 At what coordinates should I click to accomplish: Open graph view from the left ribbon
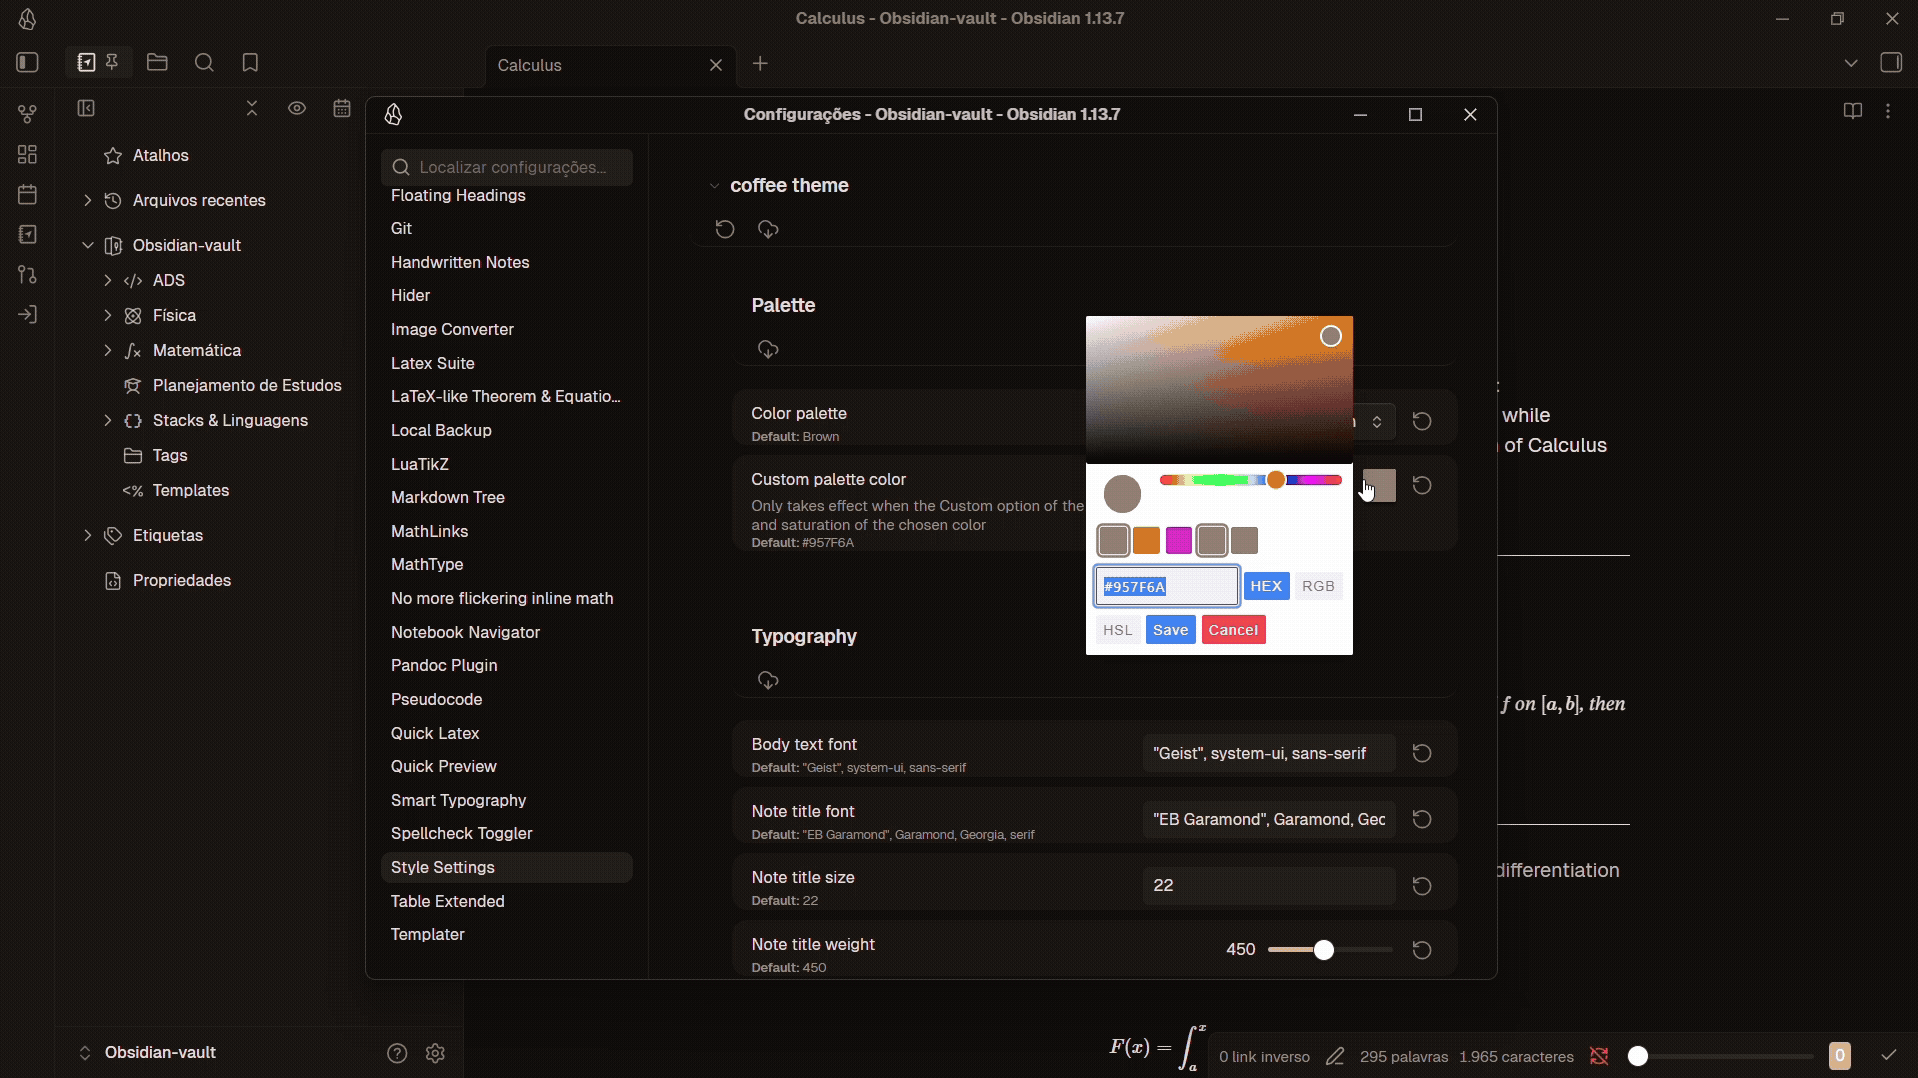(27, 114)
